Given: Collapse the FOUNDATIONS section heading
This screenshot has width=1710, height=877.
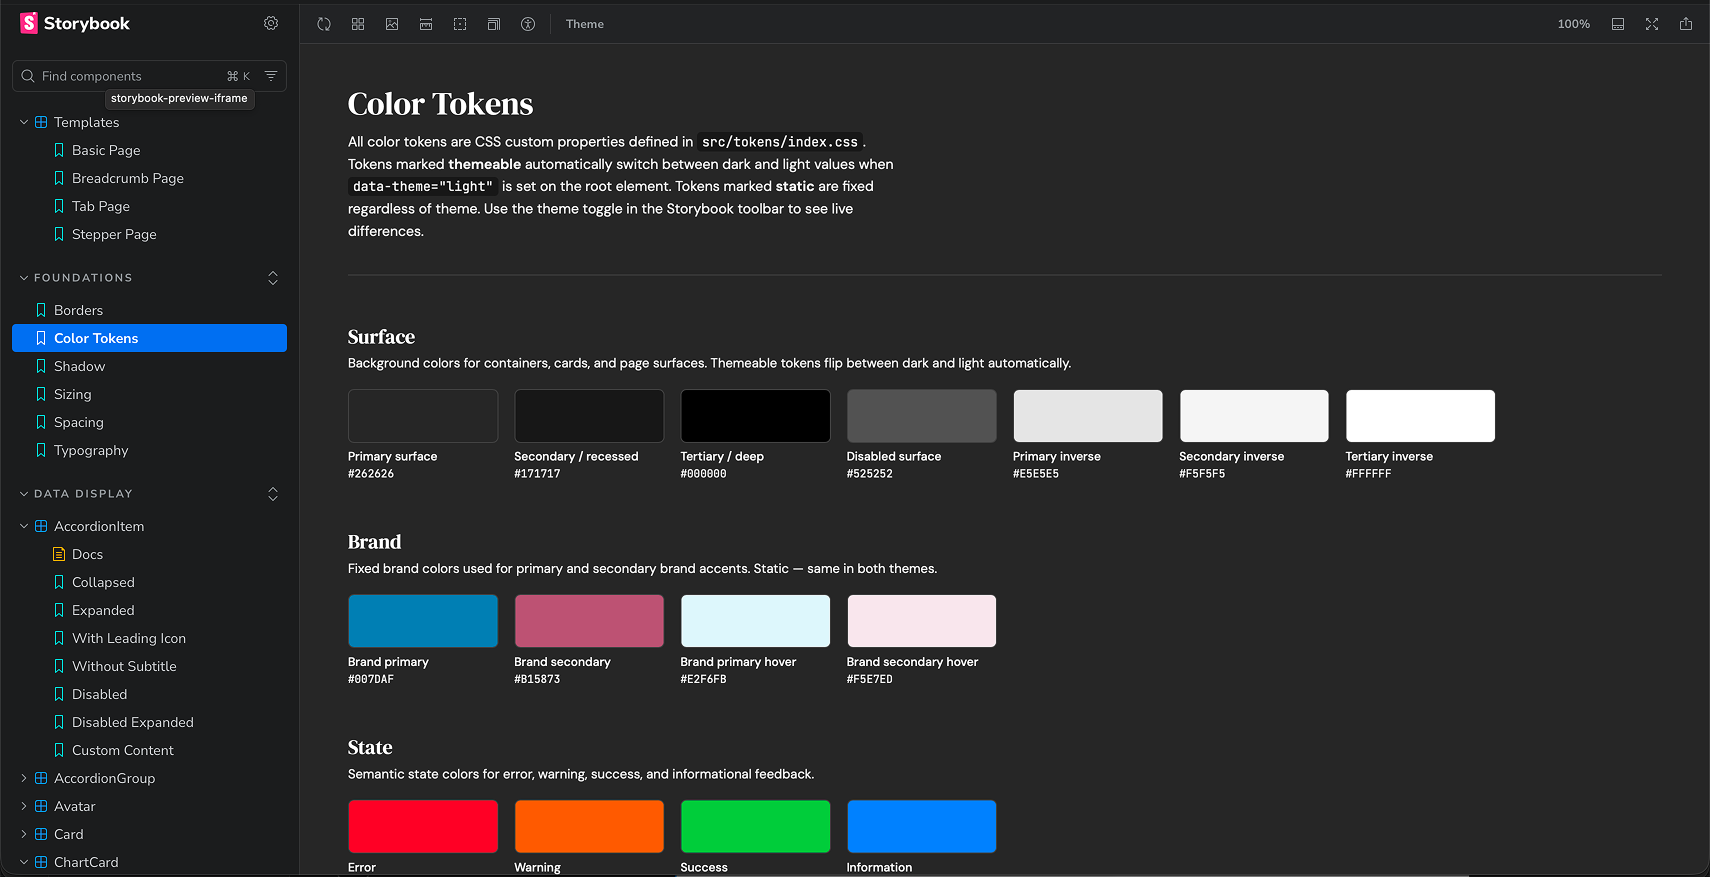Looking at the screenshot, I should click(83, 278).
